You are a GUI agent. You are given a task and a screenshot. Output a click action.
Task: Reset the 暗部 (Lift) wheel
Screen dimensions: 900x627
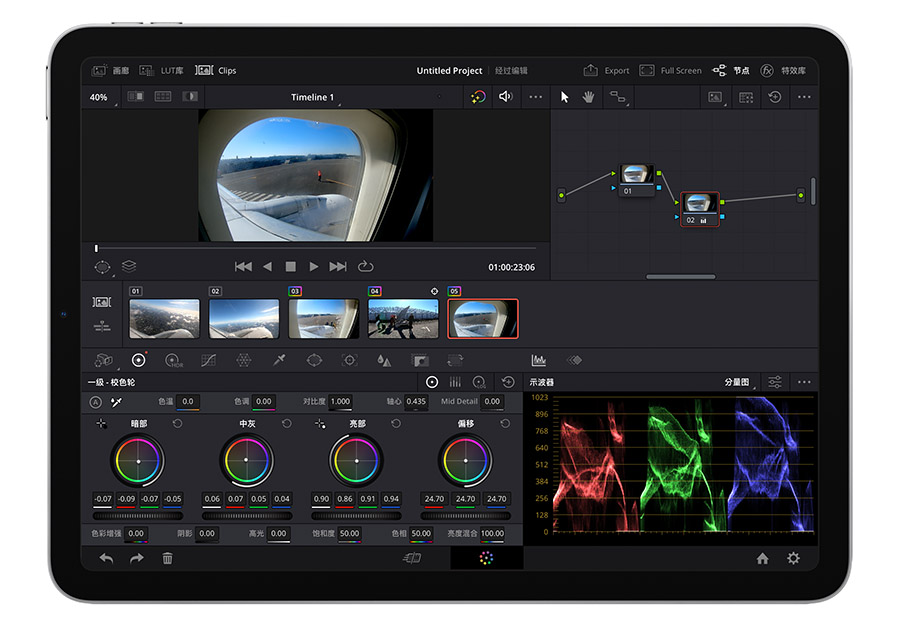point(177,424)
